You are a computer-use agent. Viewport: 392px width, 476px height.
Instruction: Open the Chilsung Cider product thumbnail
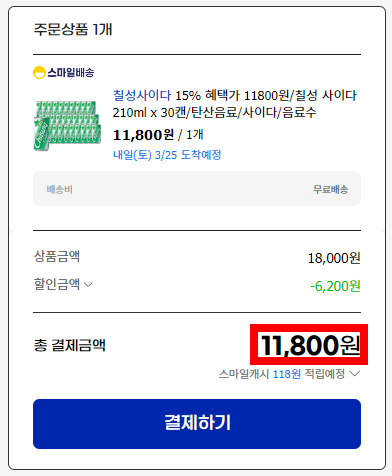67,125
